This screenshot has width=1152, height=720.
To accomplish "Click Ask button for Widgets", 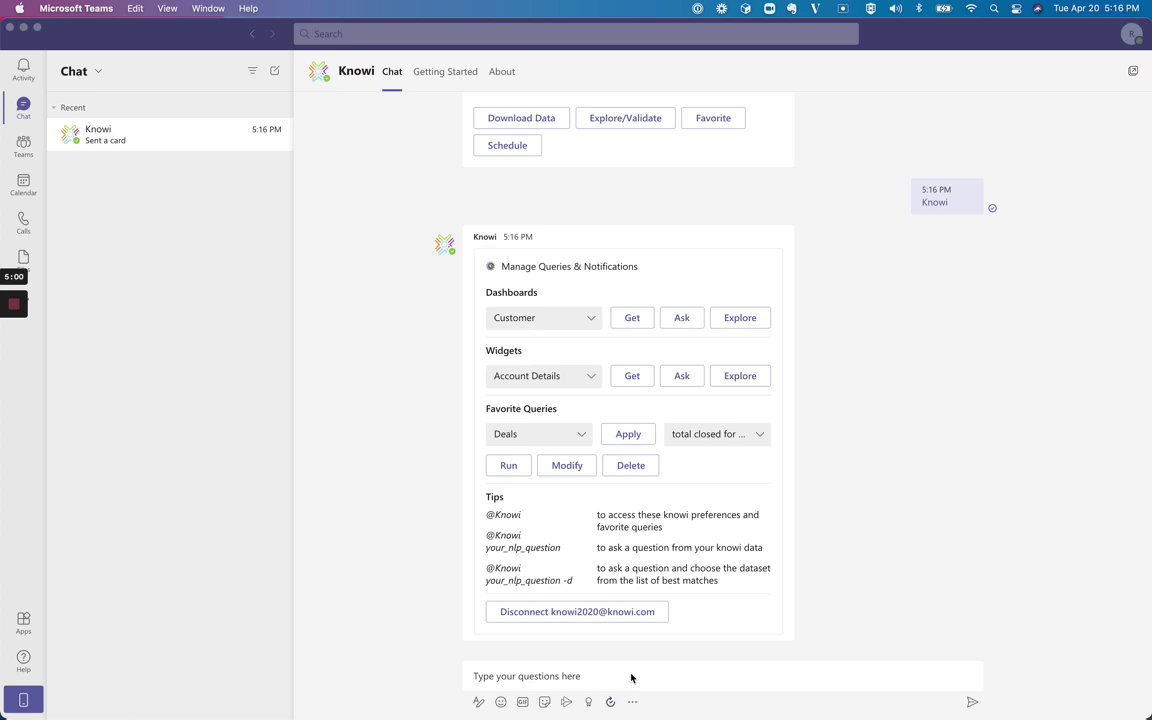I will pyautogui.click(x=682, y=375).
